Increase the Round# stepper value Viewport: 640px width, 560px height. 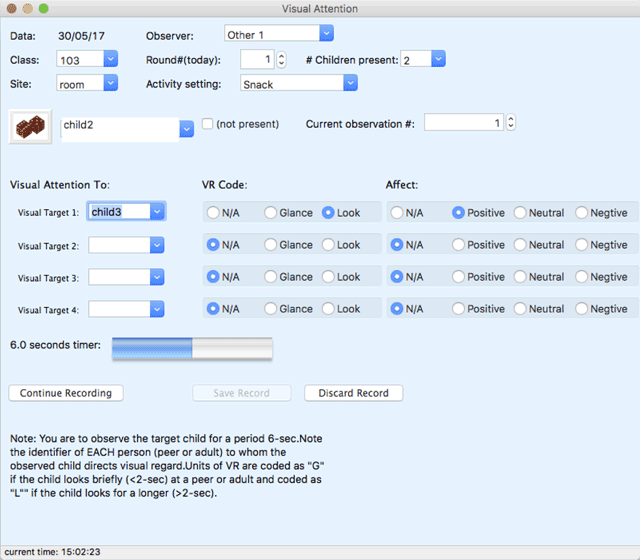[x=281, y=55]
